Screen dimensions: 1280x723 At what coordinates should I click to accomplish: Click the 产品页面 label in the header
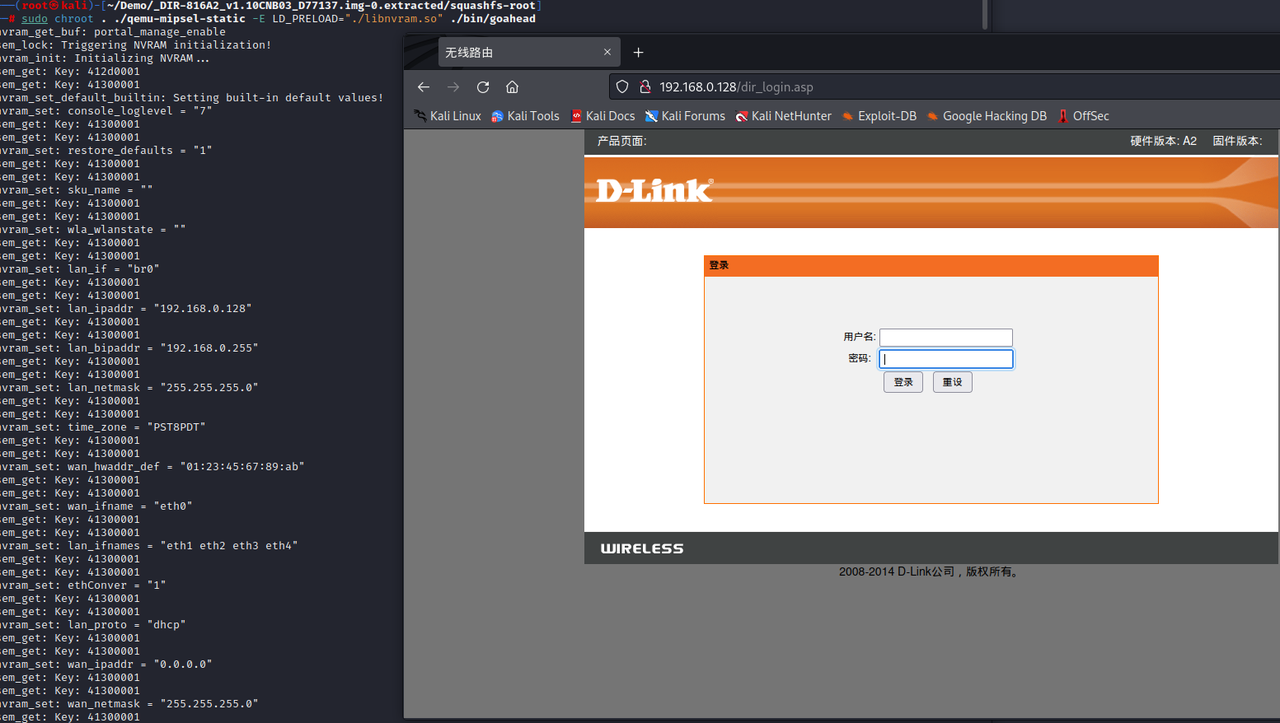pos(622,141)
